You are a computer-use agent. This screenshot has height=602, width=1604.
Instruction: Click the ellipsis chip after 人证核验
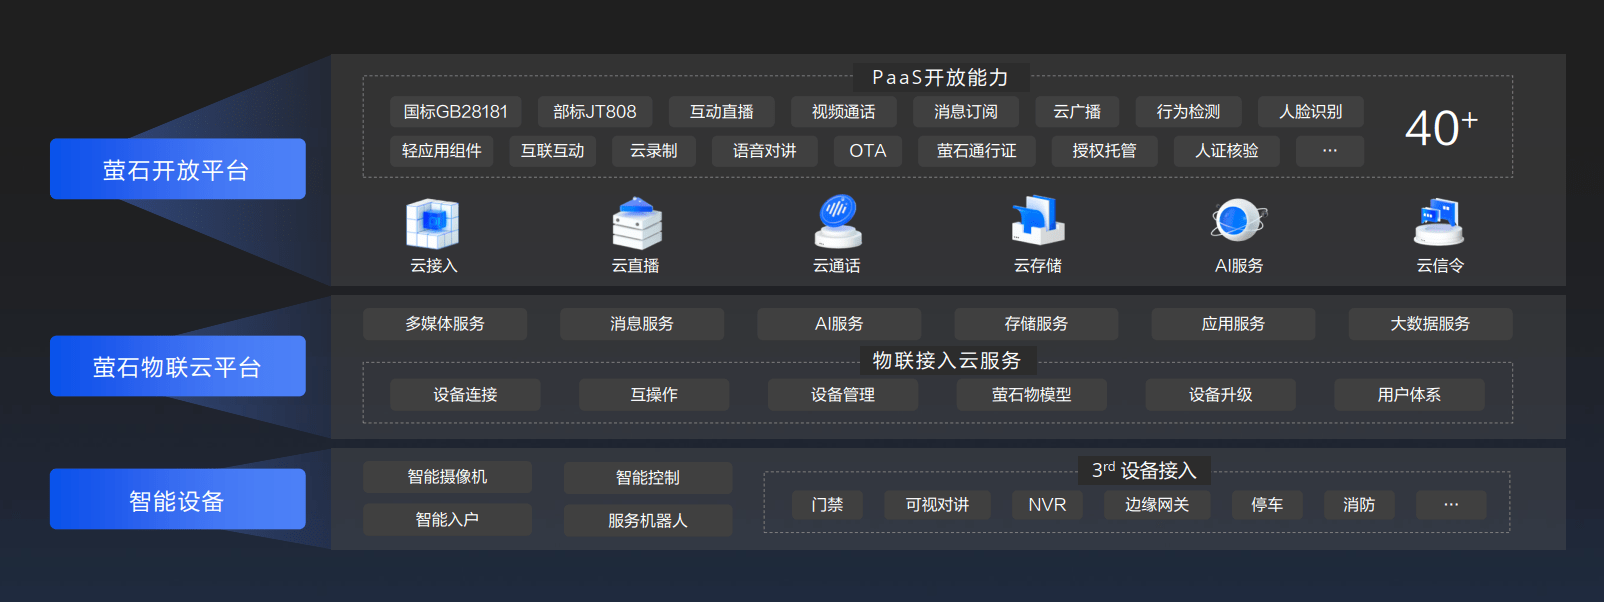[x=1330, y=151]
